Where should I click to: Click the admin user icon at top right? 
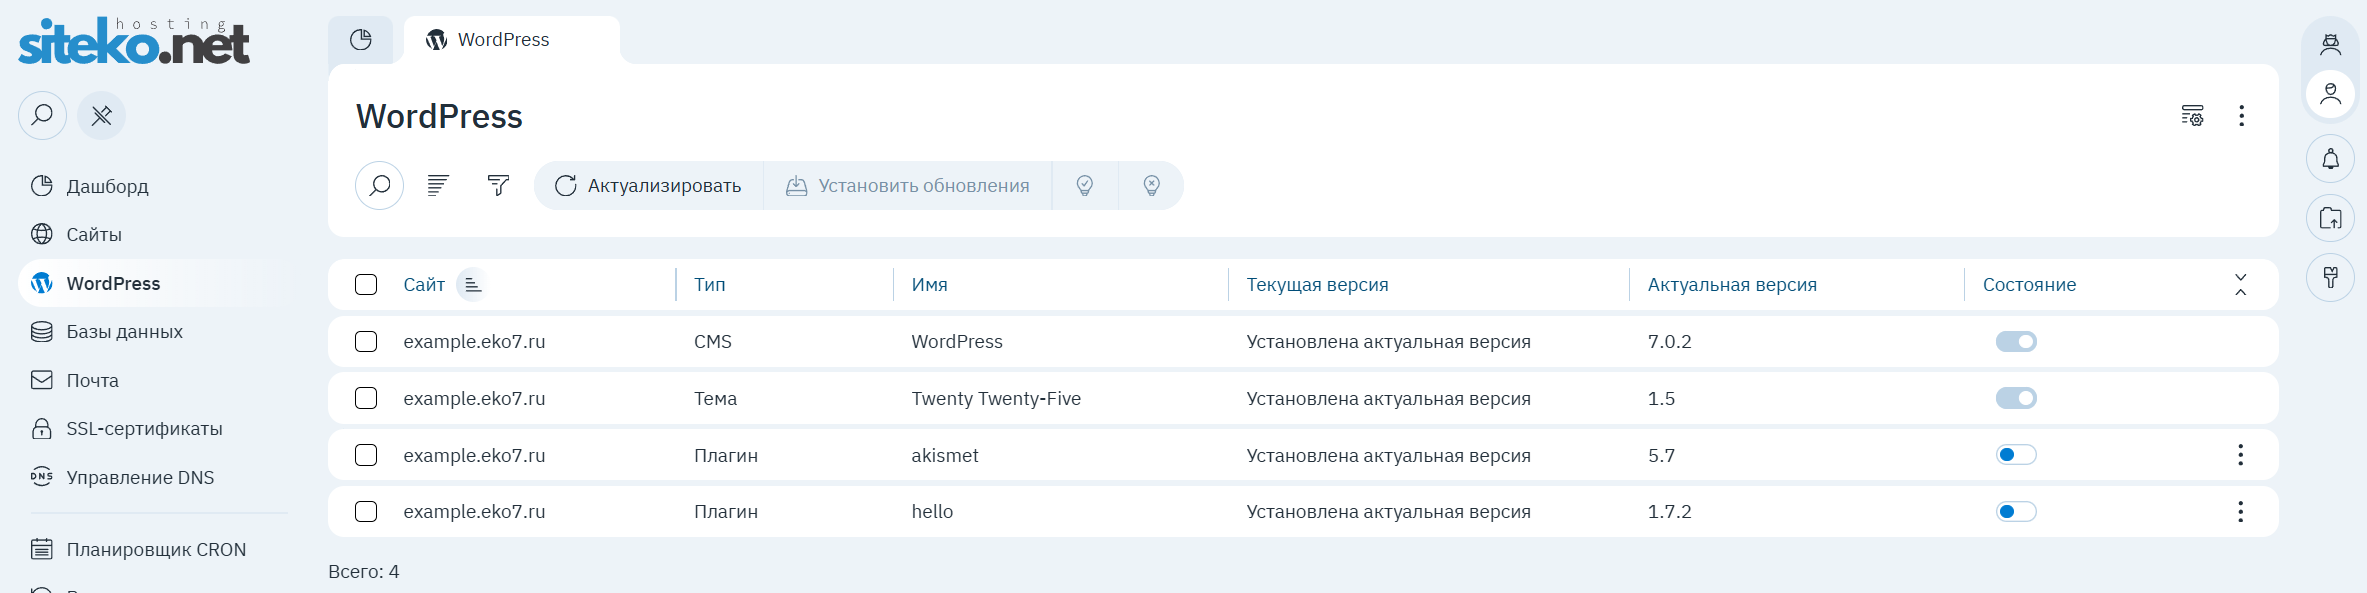coord(2331,44)
